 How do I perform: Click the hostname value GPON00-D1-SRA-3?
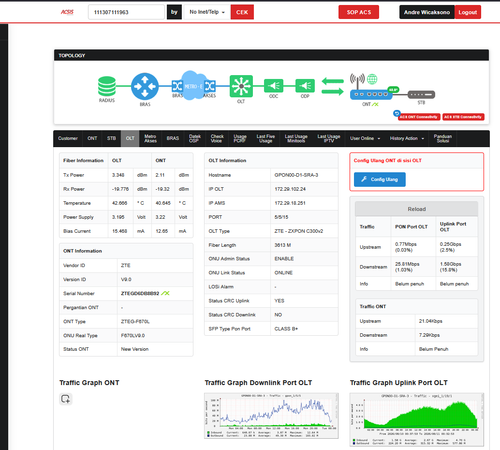[296, 175]
